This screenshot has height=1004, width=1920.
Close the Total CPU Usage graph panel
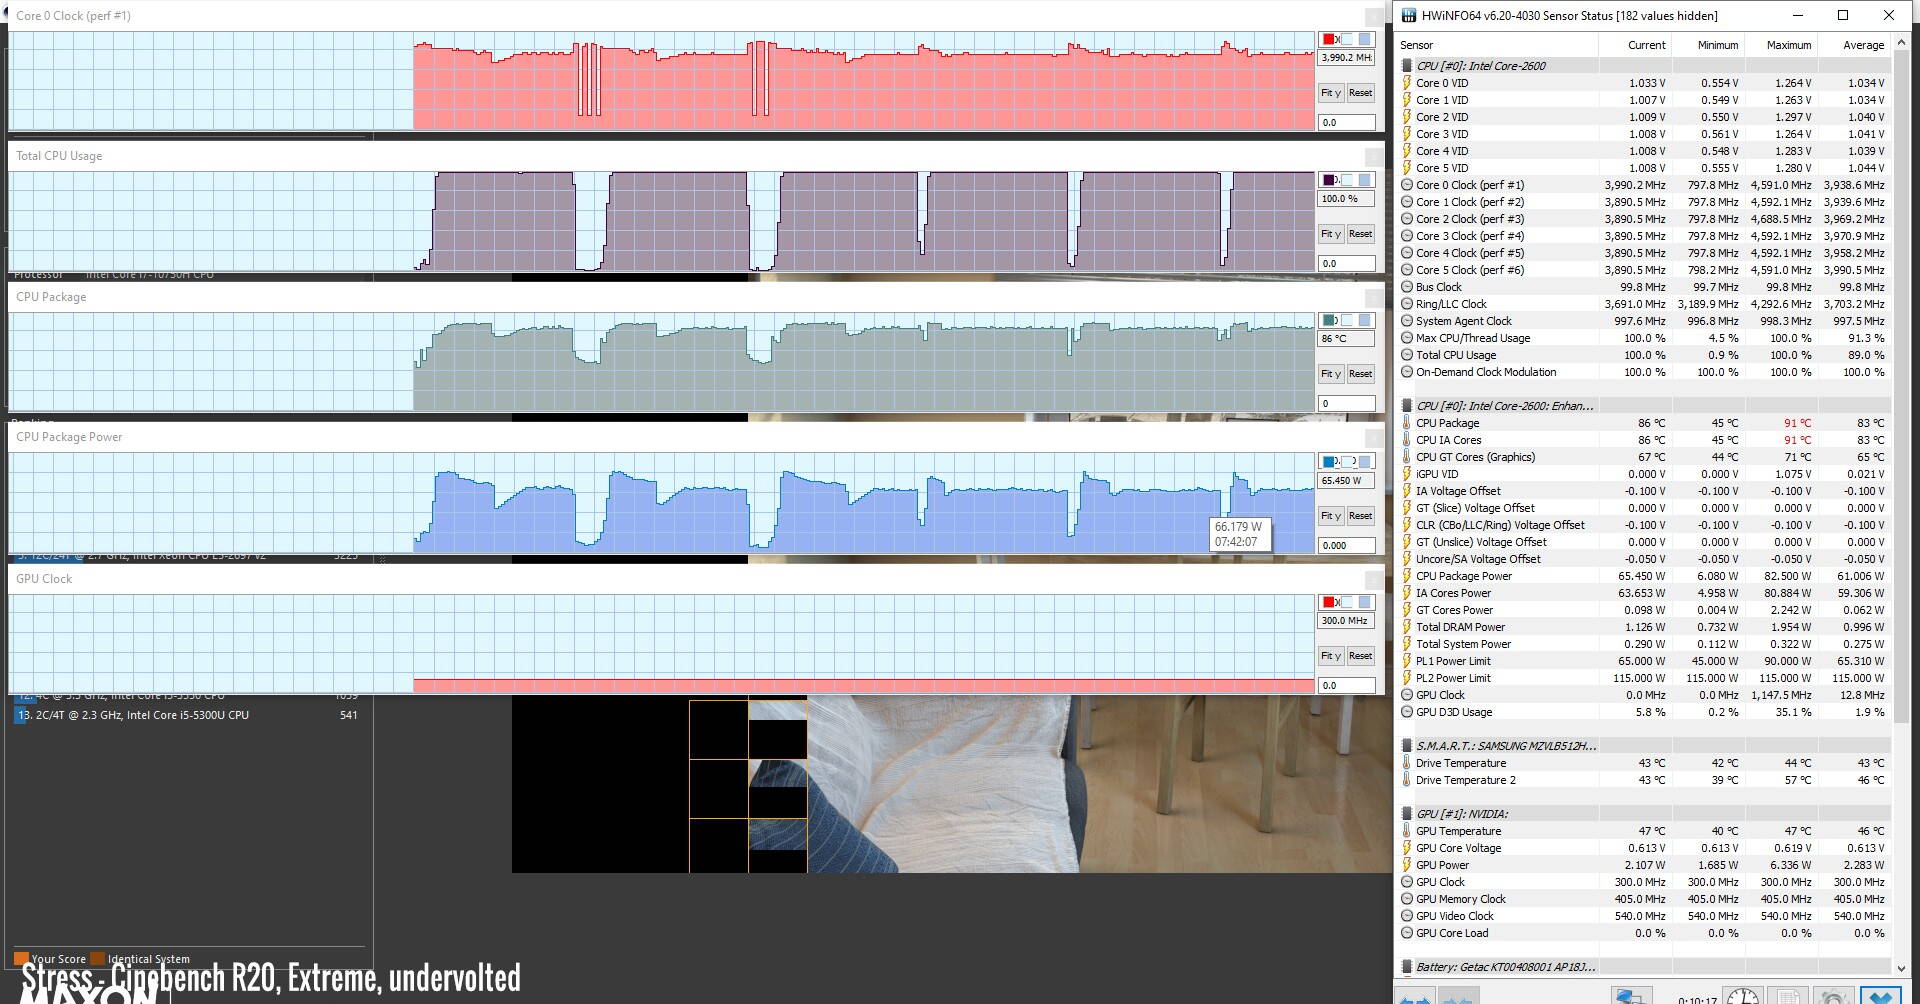(x=1374, y=156)
